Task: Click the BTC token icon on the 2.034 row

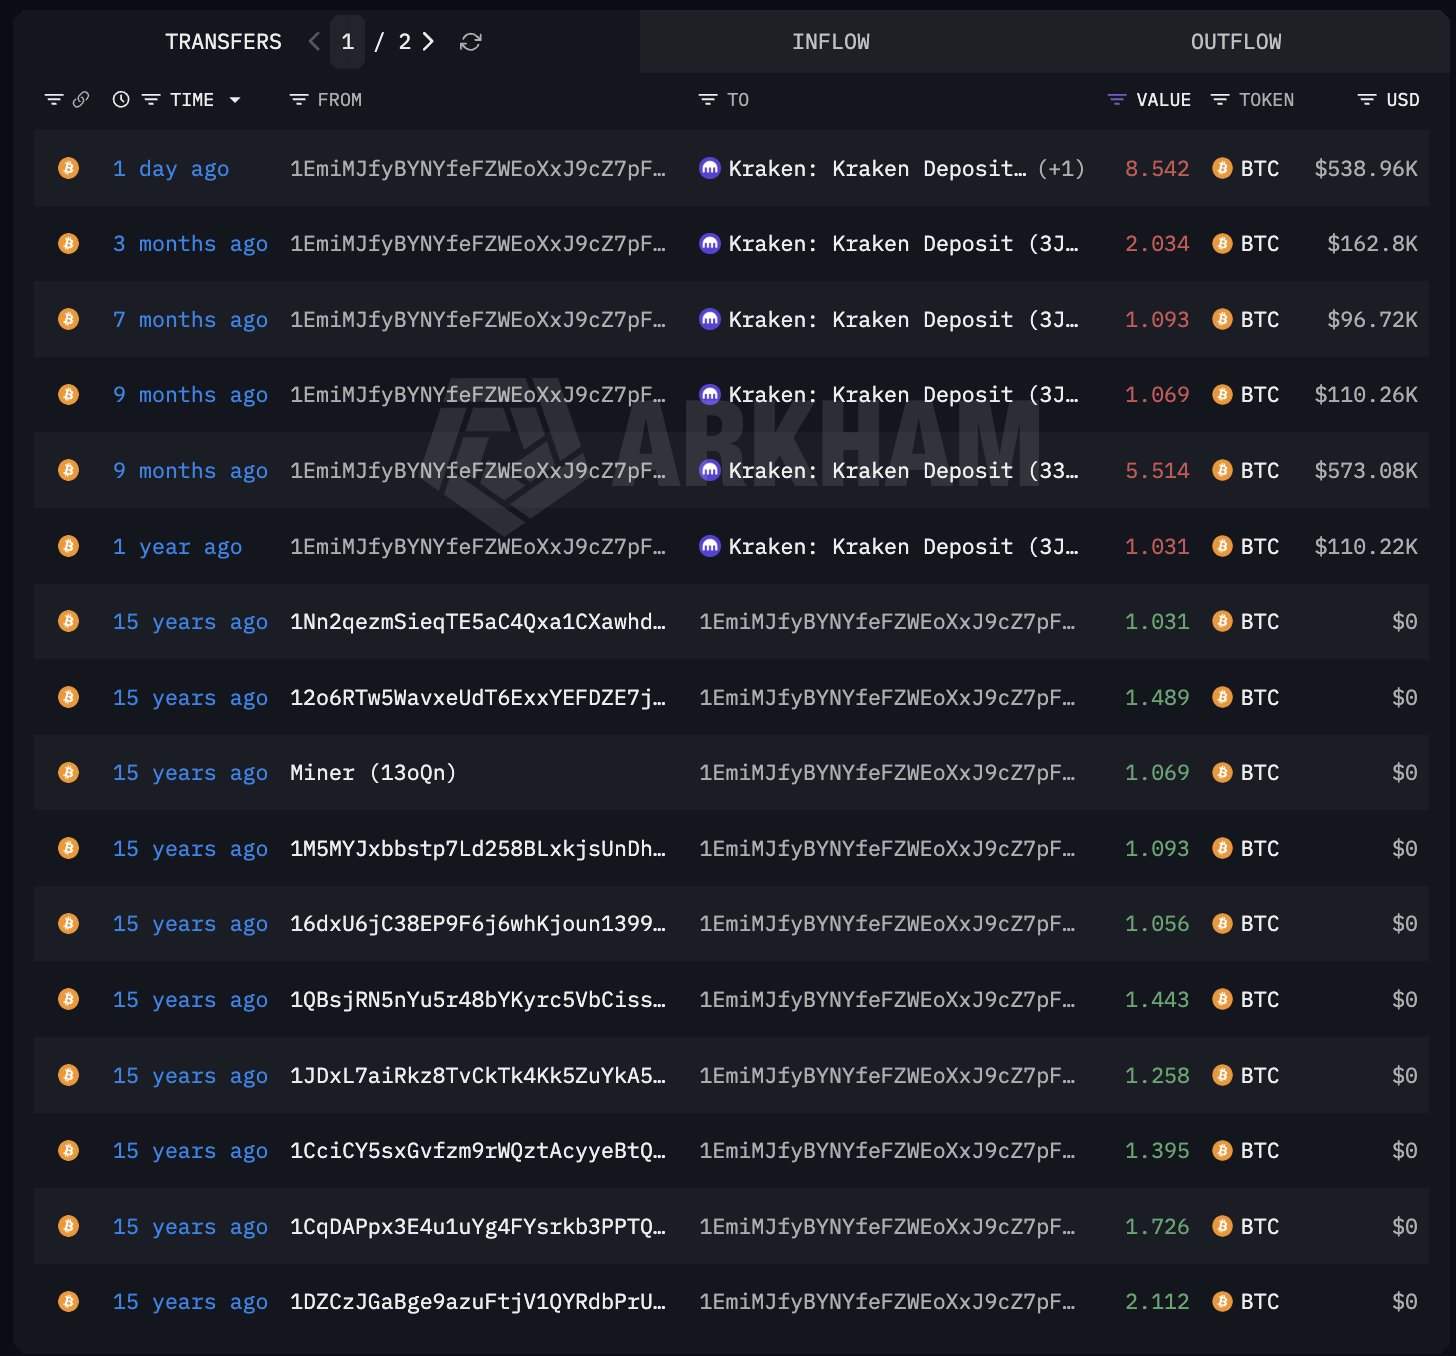Action: [x=1222, y=243]
